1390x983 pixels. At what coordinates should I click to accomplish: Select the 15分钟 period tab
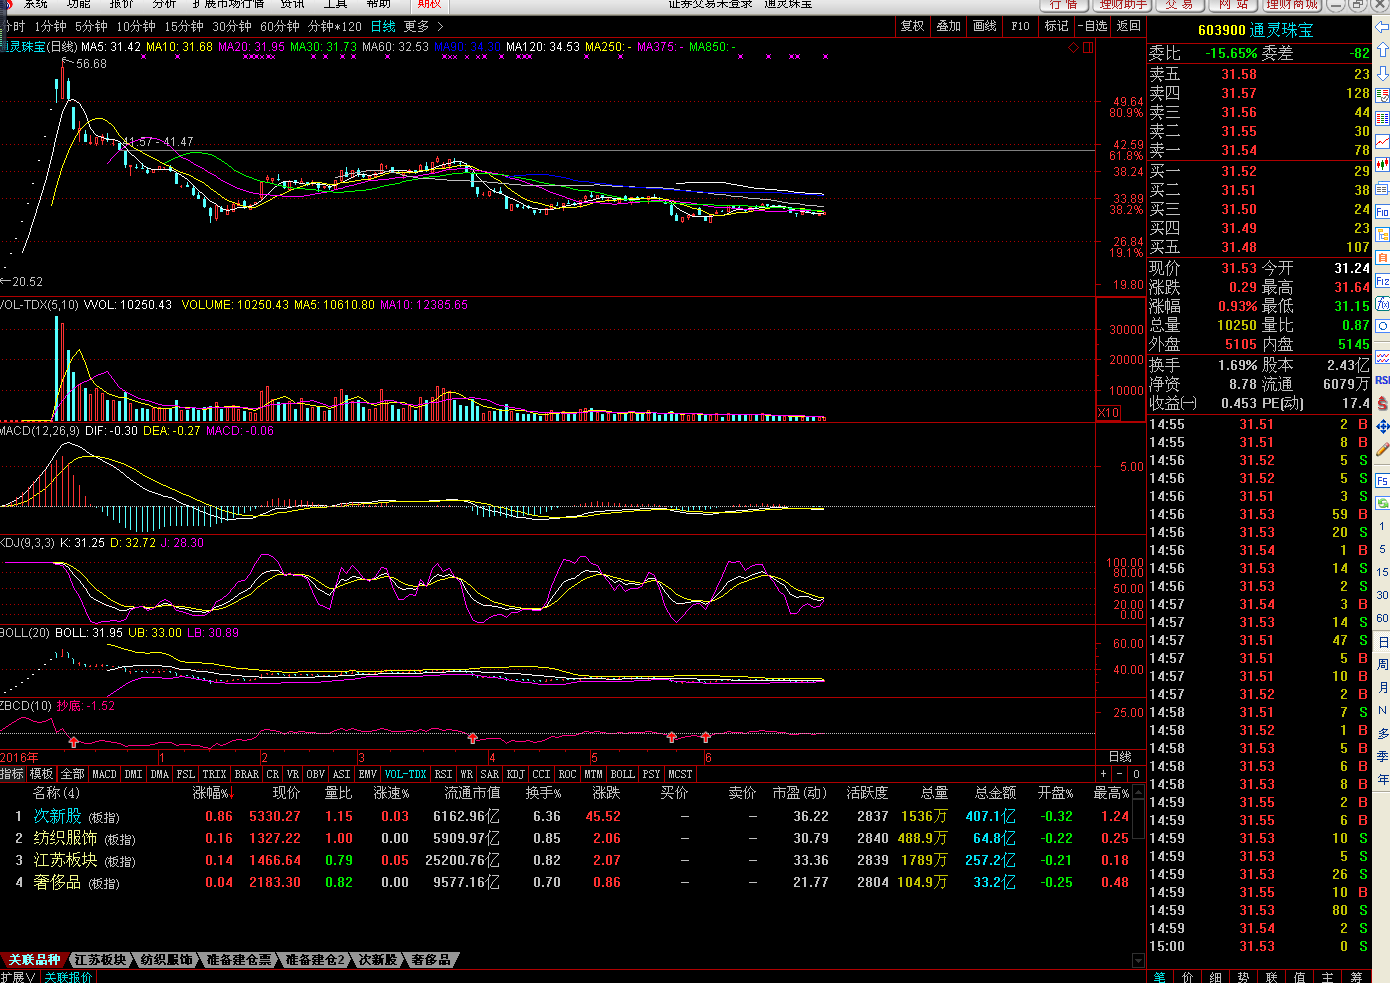(x=183, y=26)
